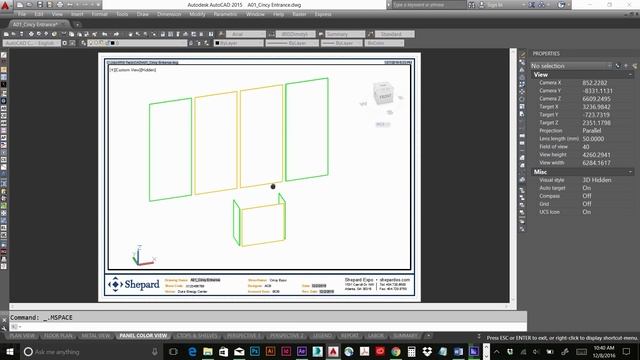Open Arial text style dropdown
640x360 pixels.
coord(246,34)
